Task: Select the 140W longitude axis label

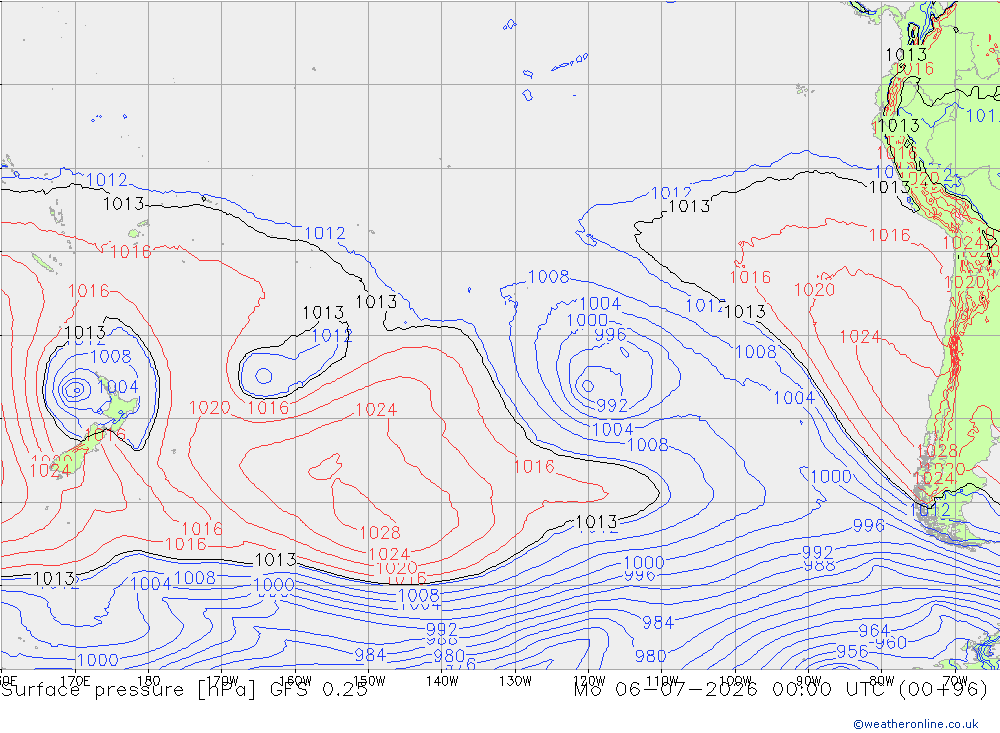Action: [x=442, y=681]
